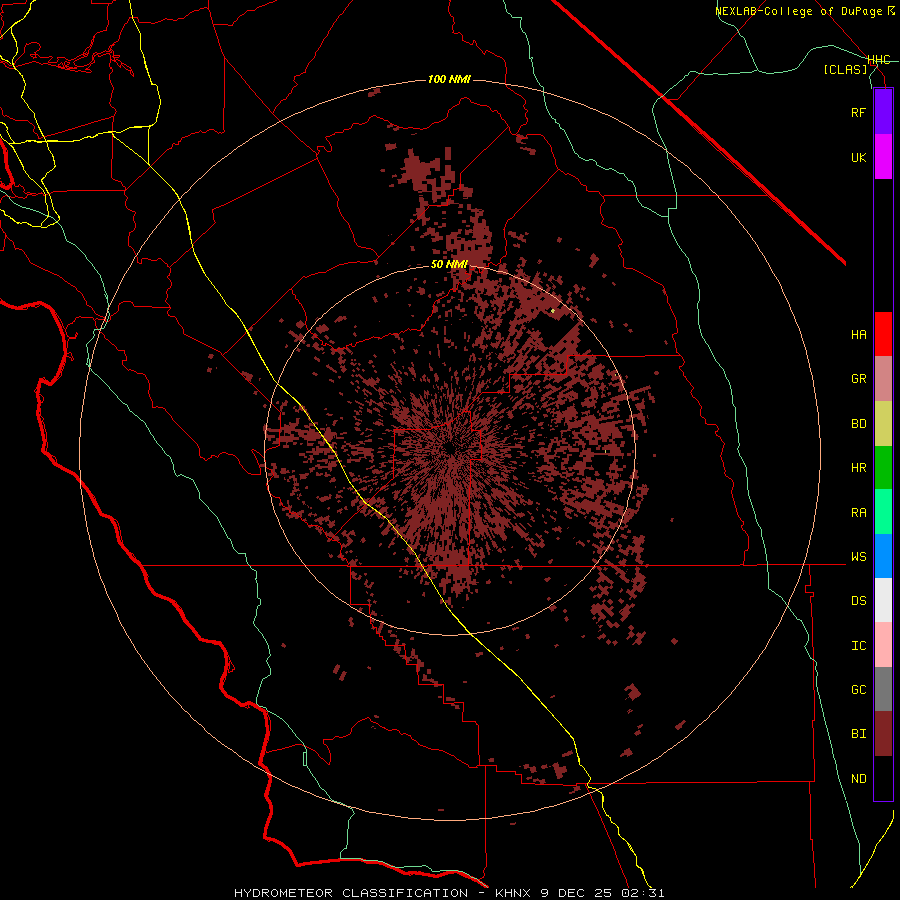Click the KHNX station identifier
This screenshot has height=900, width=900.
point(513,893)
